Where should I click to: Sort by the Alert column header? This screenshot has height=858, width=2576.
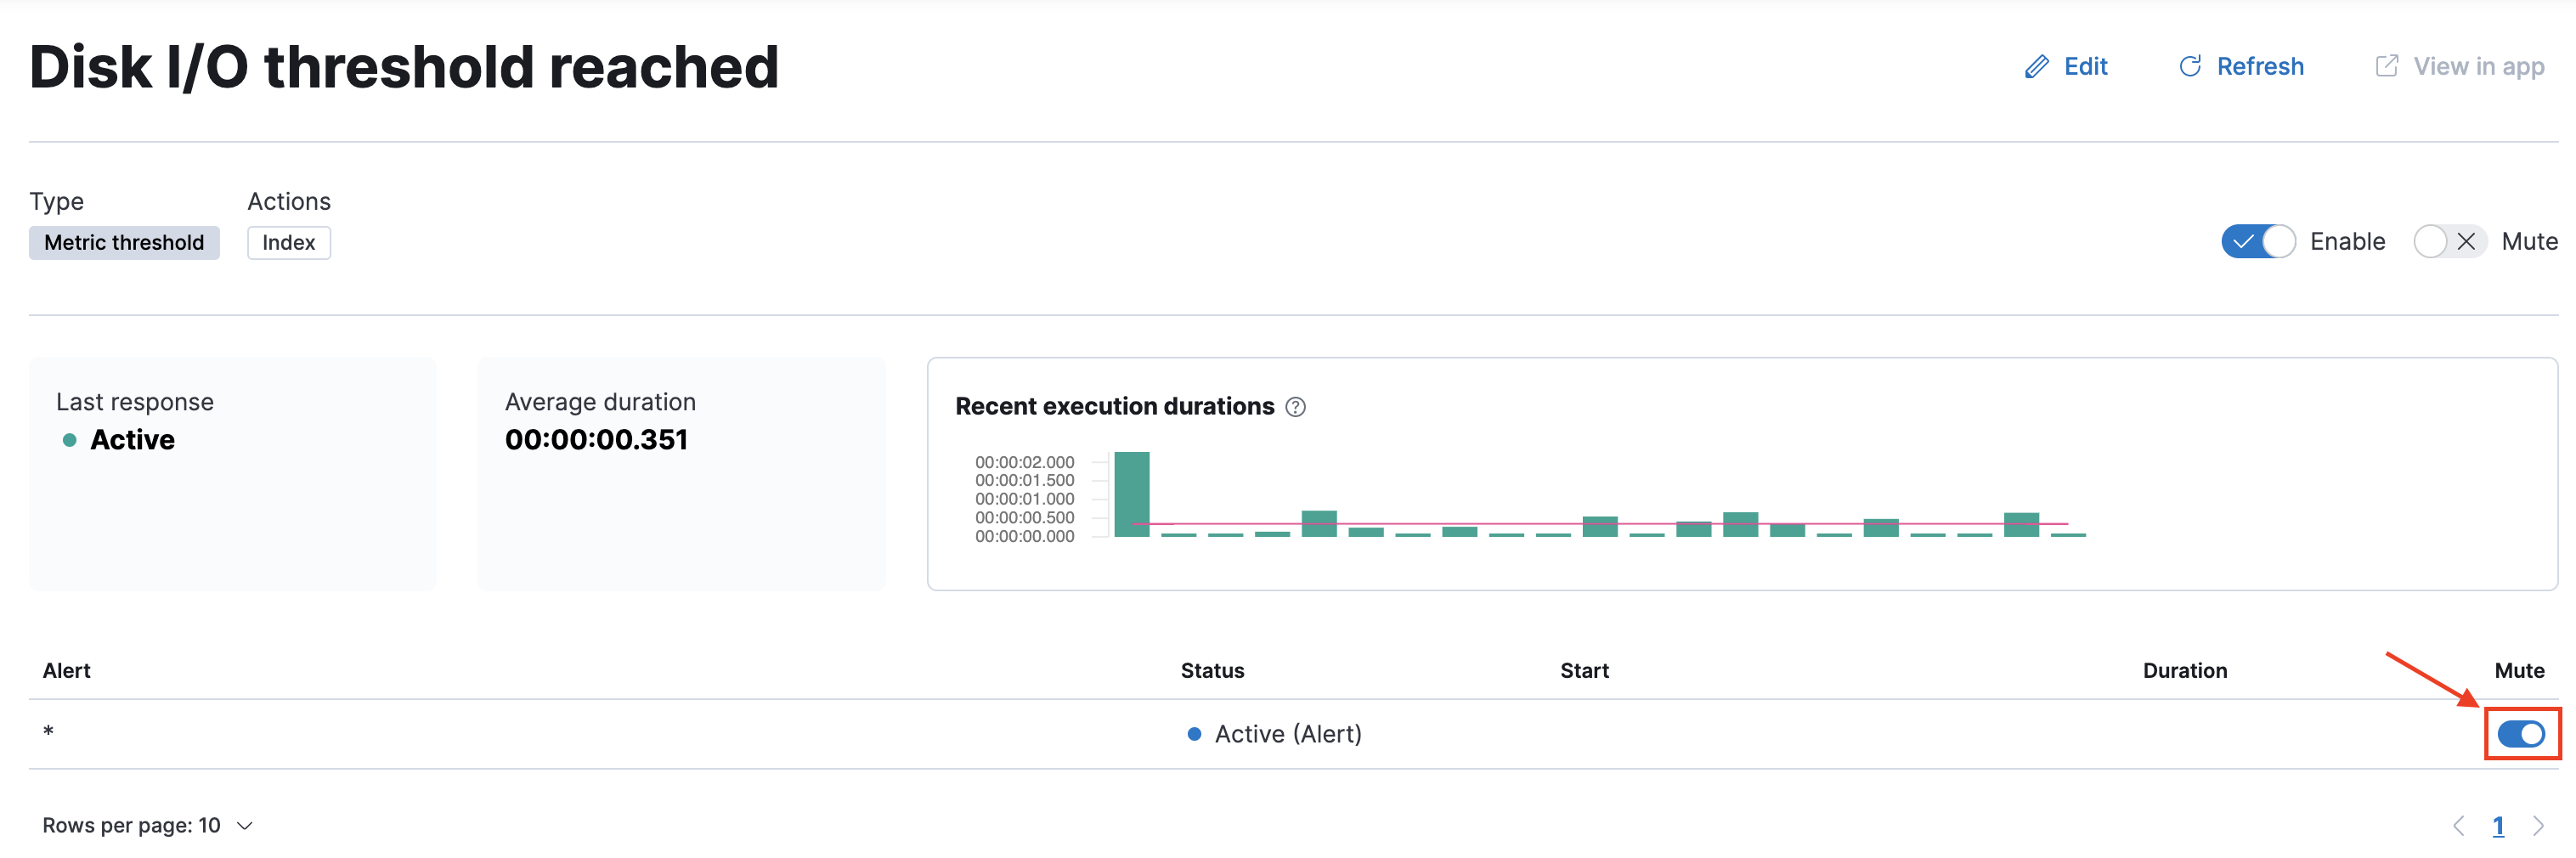(x=66, y=671)
